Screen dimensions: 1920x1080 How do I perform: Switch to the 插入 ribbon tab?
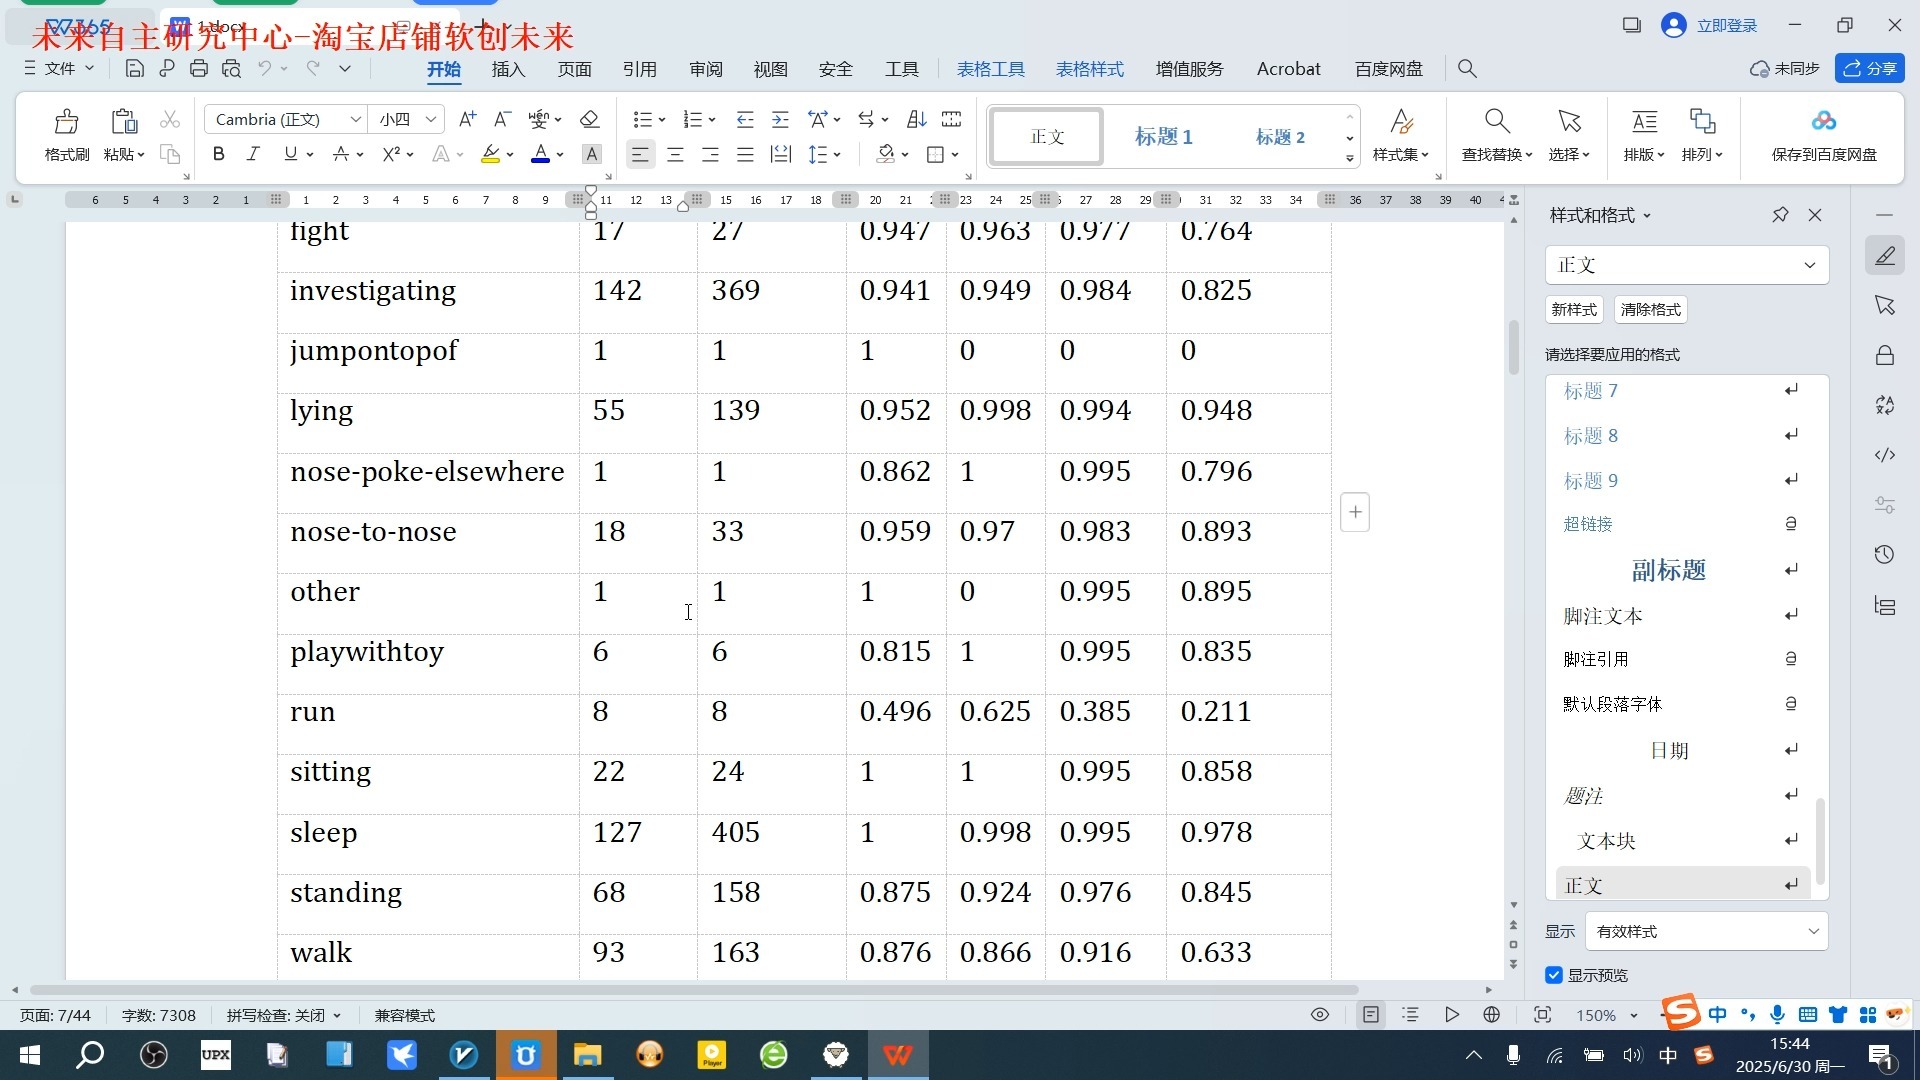click(x=508, y=69)
